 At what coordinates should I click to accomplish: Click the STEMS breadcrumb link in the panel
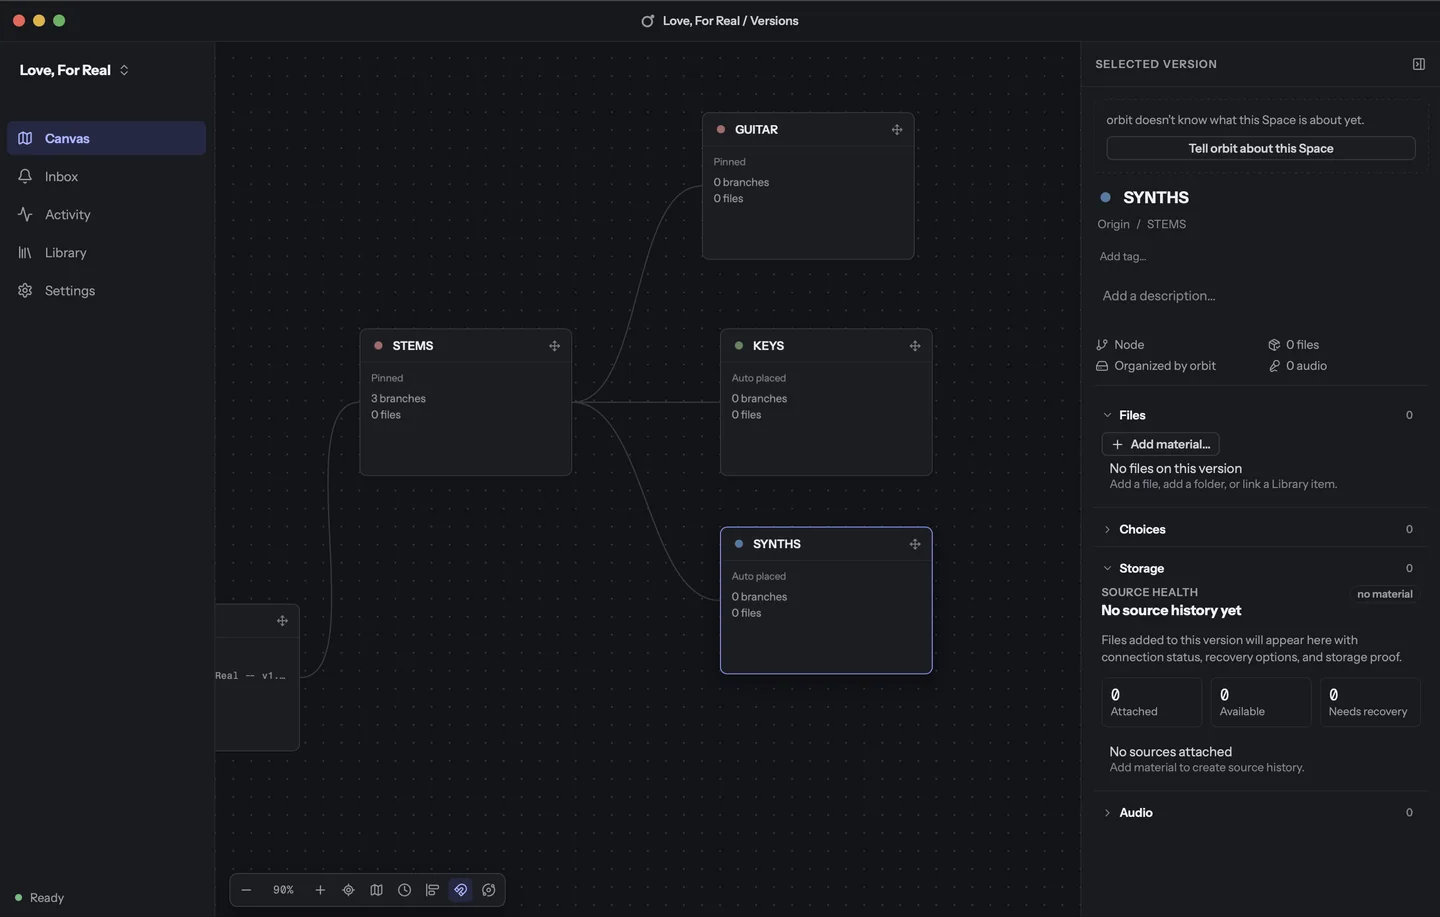tap(1166, 224)
